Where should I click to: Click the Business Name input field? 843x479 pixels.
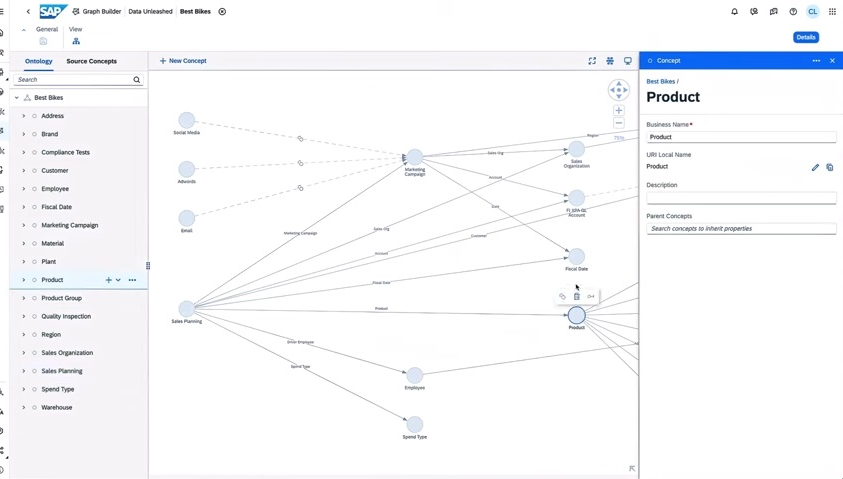741,137
